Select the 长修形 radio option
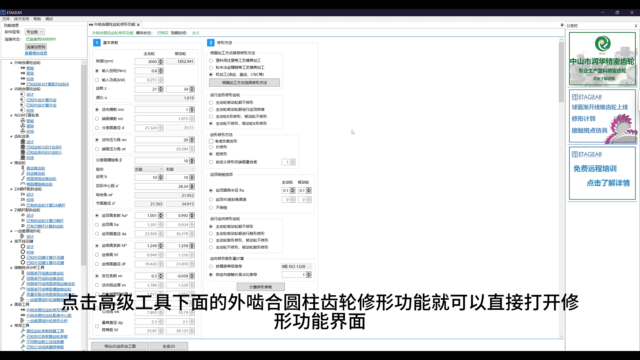The height and width of the screenshot is (360, 640). (211, 147)
